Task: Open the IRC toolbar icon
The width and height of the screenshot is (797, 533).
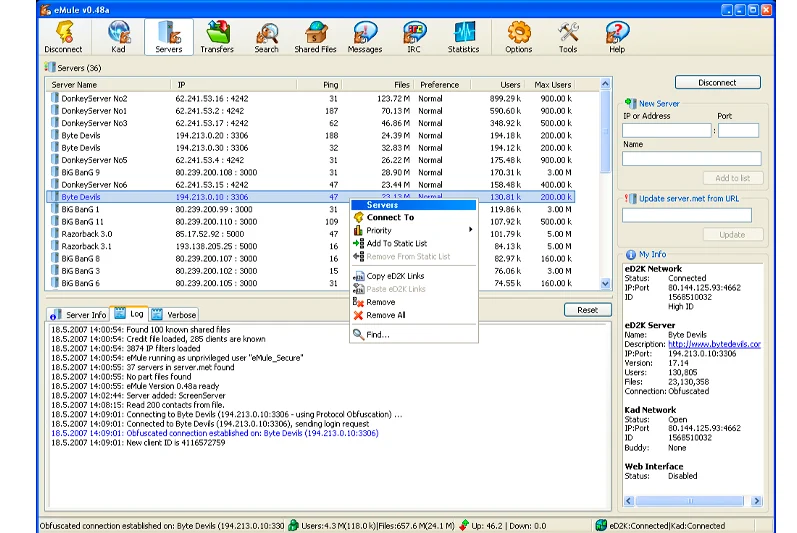Action: [x=413, y=37]
